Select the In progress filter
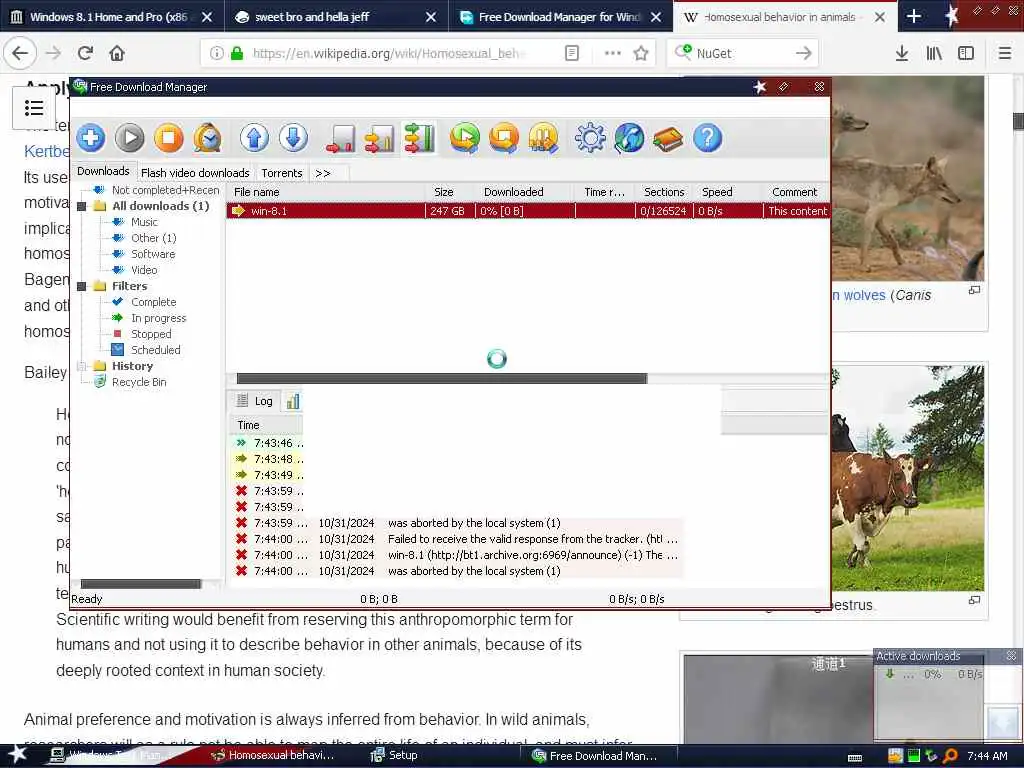 pyautogui.click(x=159, y=318)
